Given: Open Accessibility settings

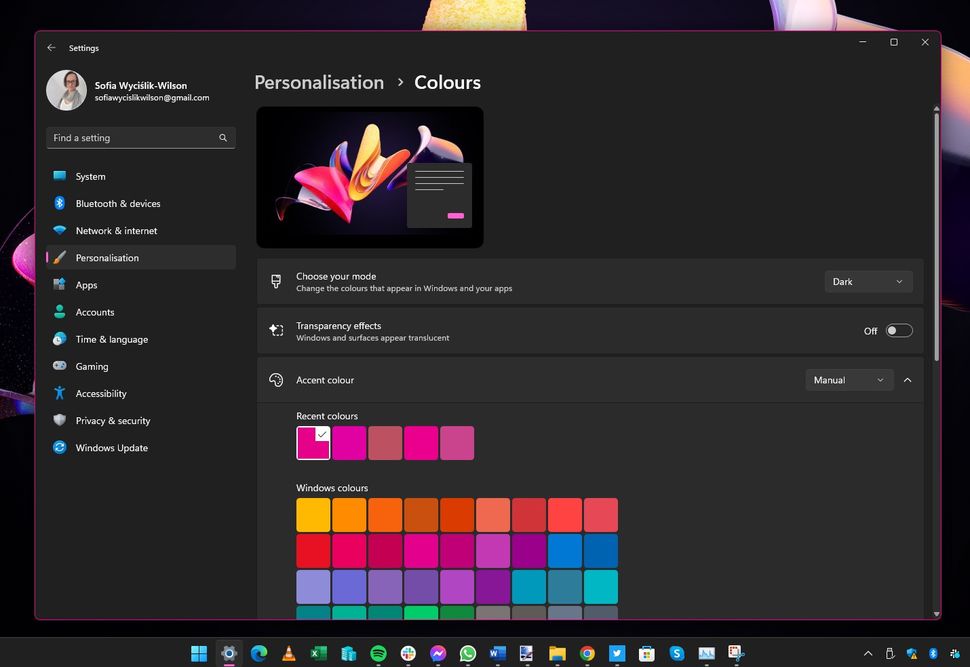Looking at the screenshot, I should point(100,393).
